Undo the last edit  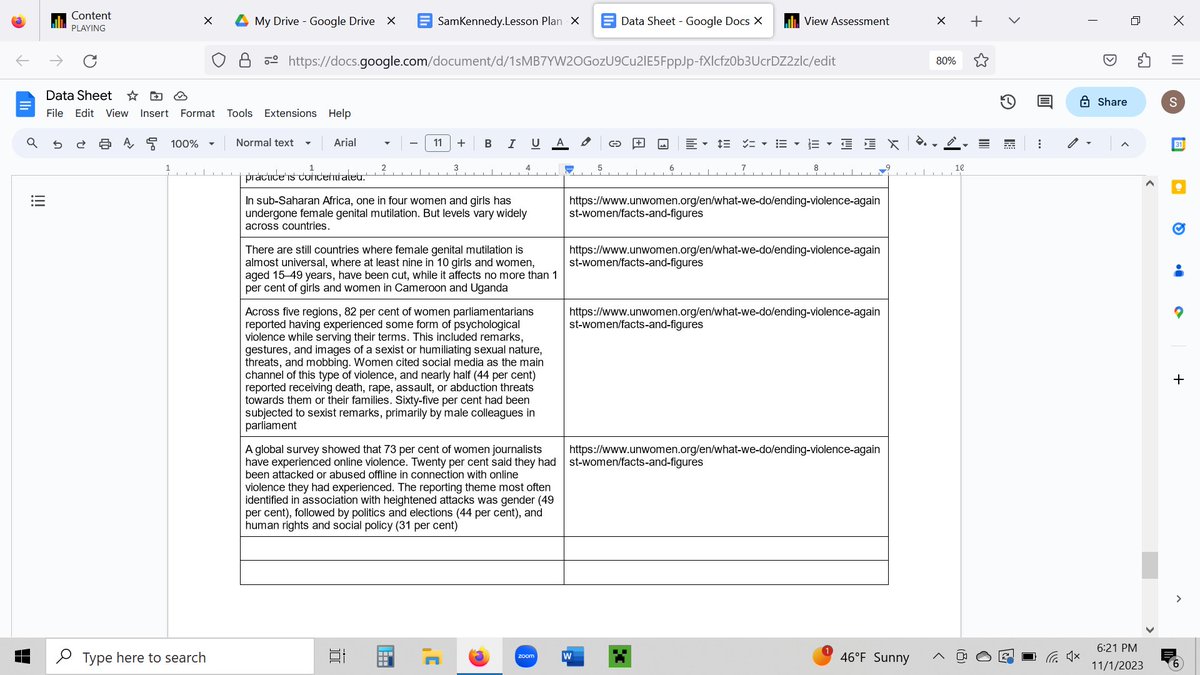(57, 143)
